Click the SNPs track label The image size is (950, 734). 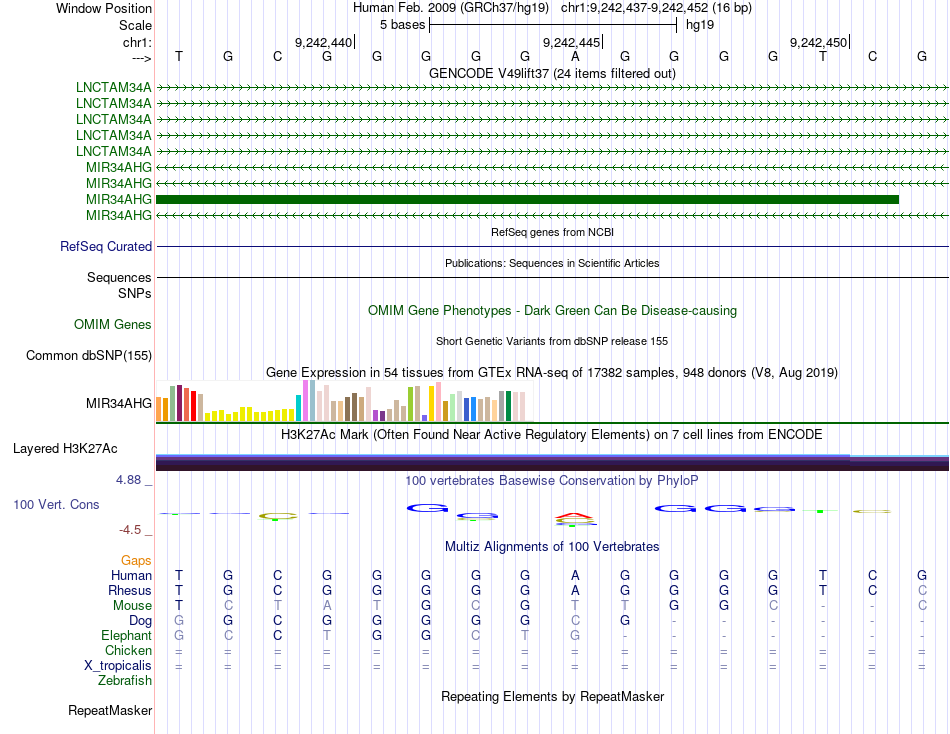pos(135,293)
